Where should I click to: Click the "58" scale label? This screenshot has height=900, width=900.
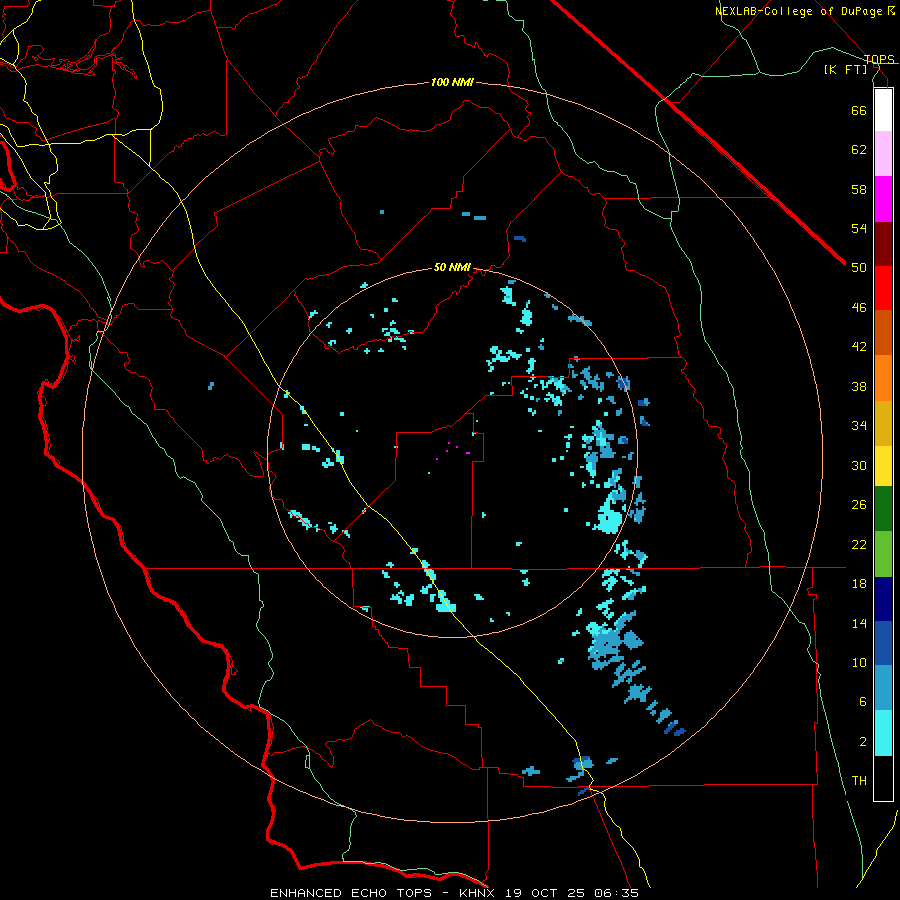[x=859, y=189]
